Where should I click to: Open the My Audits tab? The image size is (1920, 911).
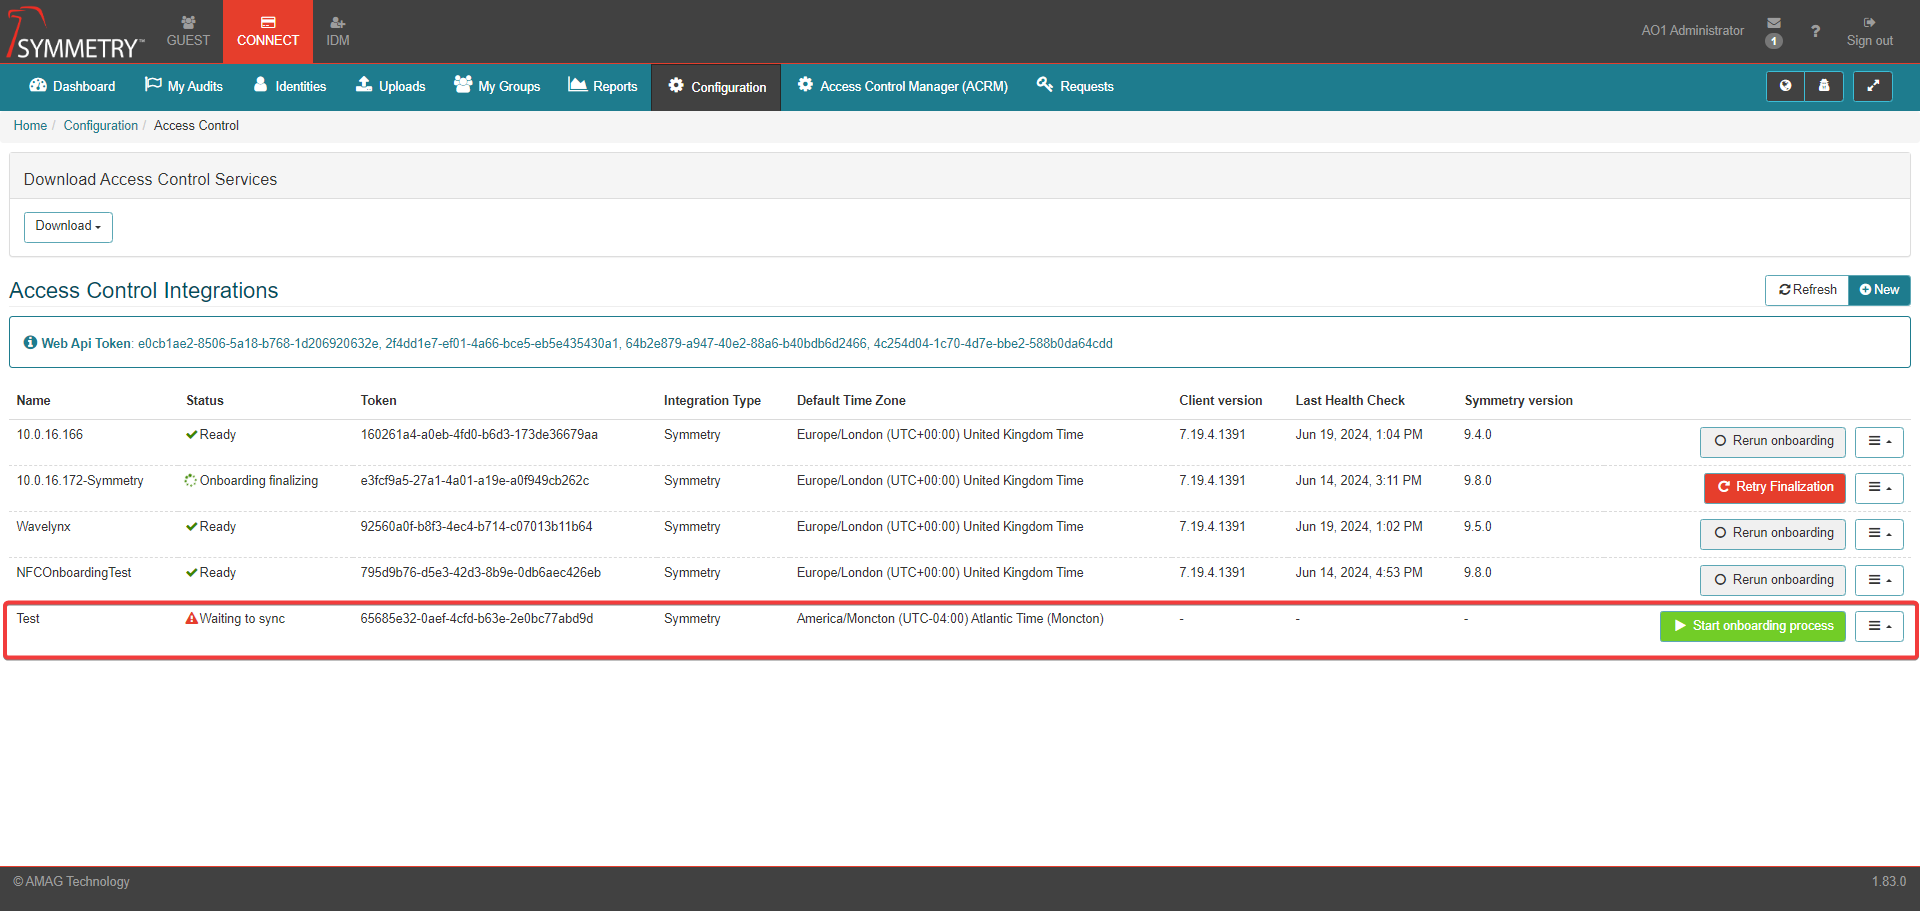[184, 86]
